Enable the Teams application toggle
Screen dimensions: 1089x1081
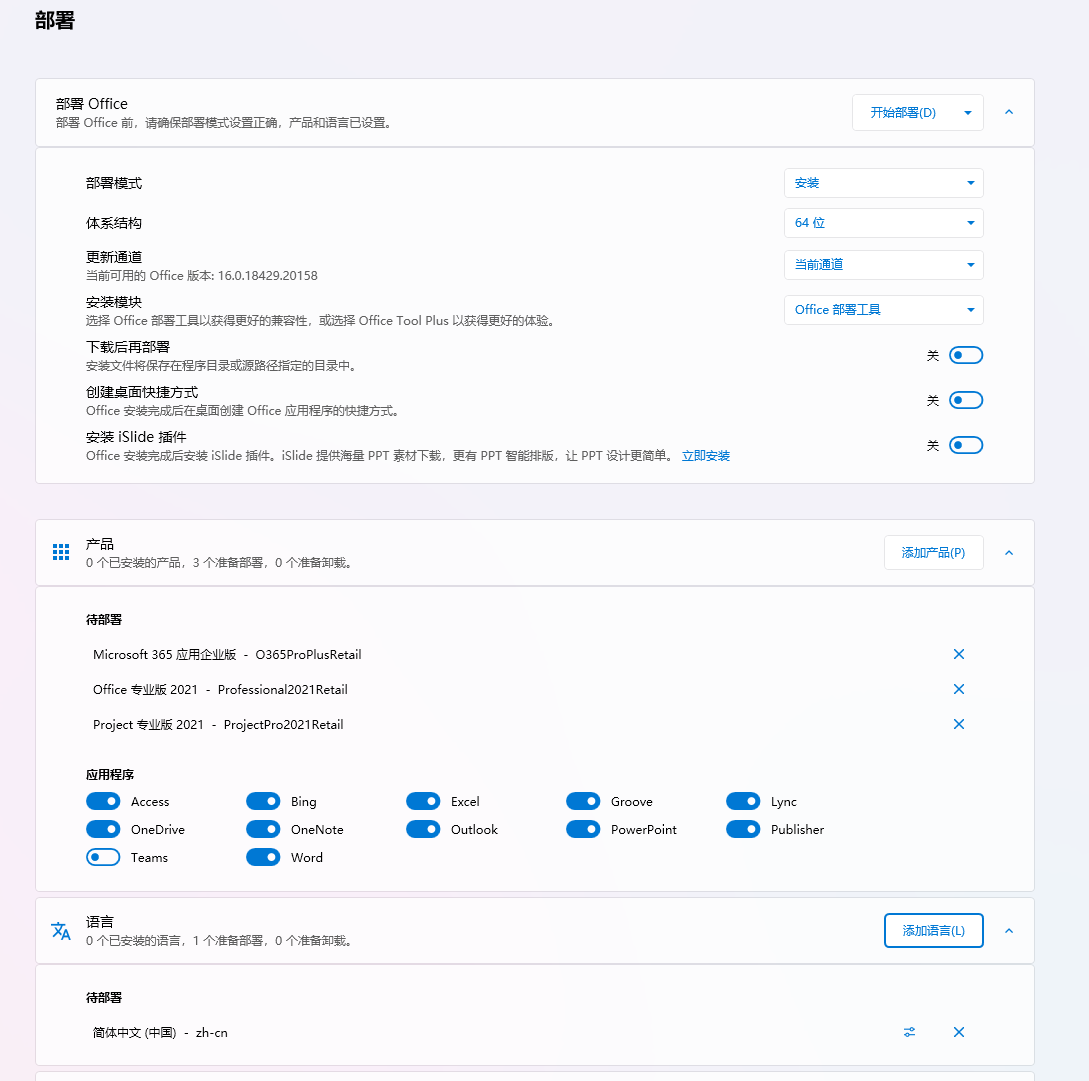click(103, 857)
